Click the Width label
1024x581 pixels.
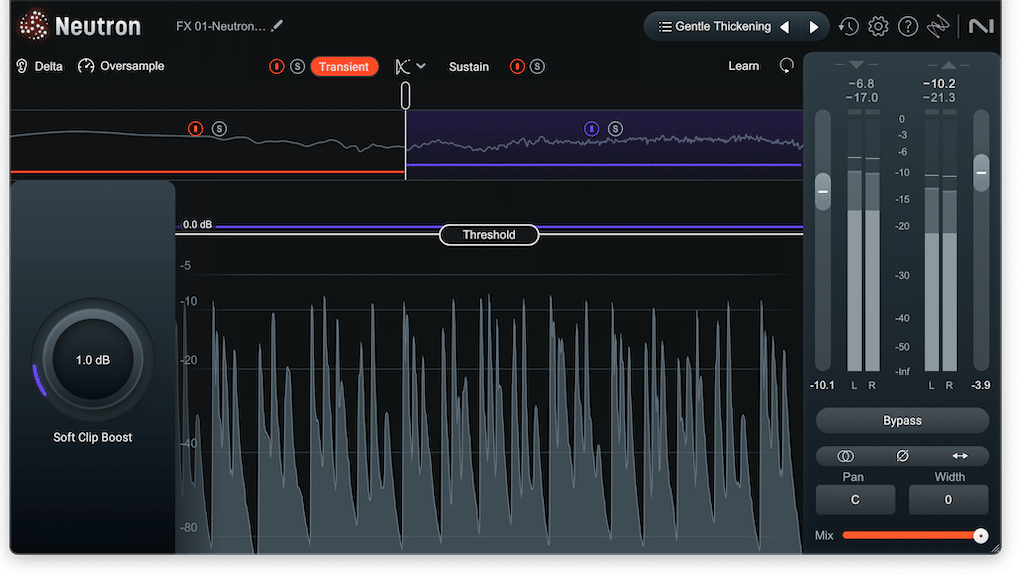(x=950, y=477)
